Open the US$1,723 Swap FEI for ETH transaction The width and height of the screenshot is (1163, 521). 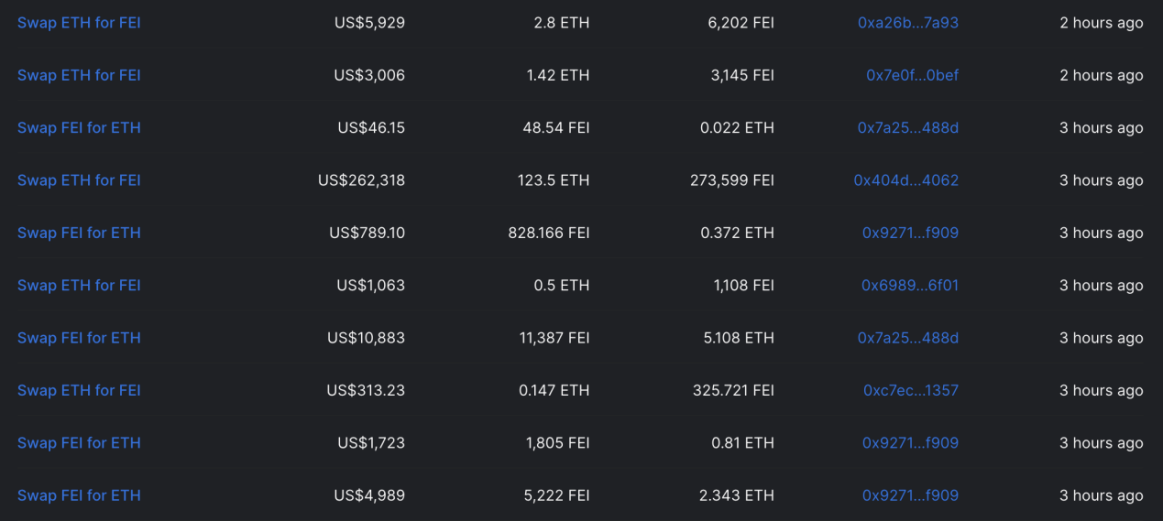(x=79, y=443)
